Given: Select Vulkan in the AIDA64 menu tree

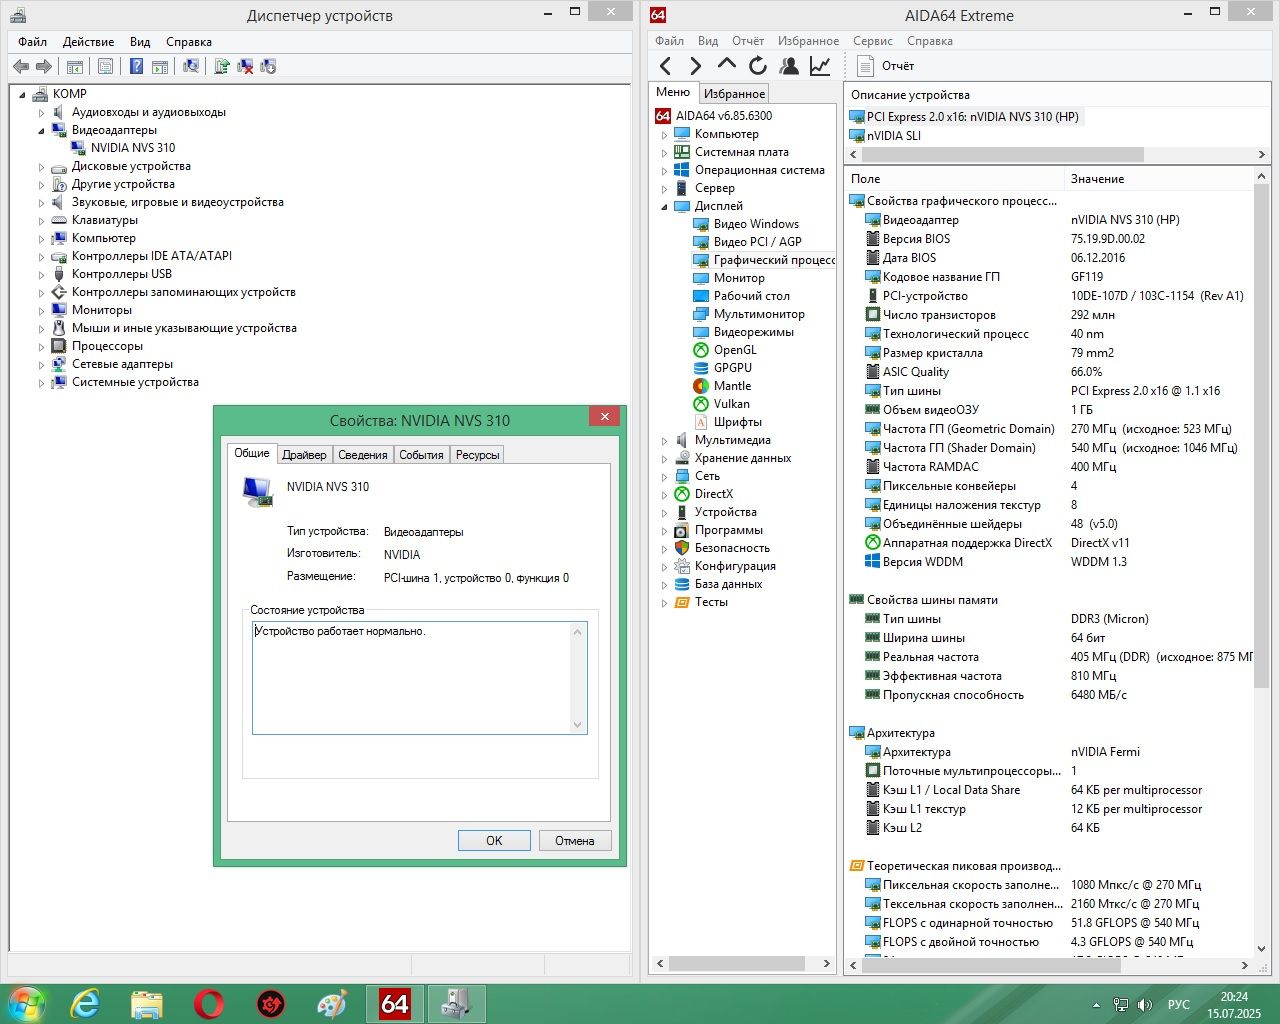Looking at the screenshot, I should pyautogui.click(x=731, y=404).
